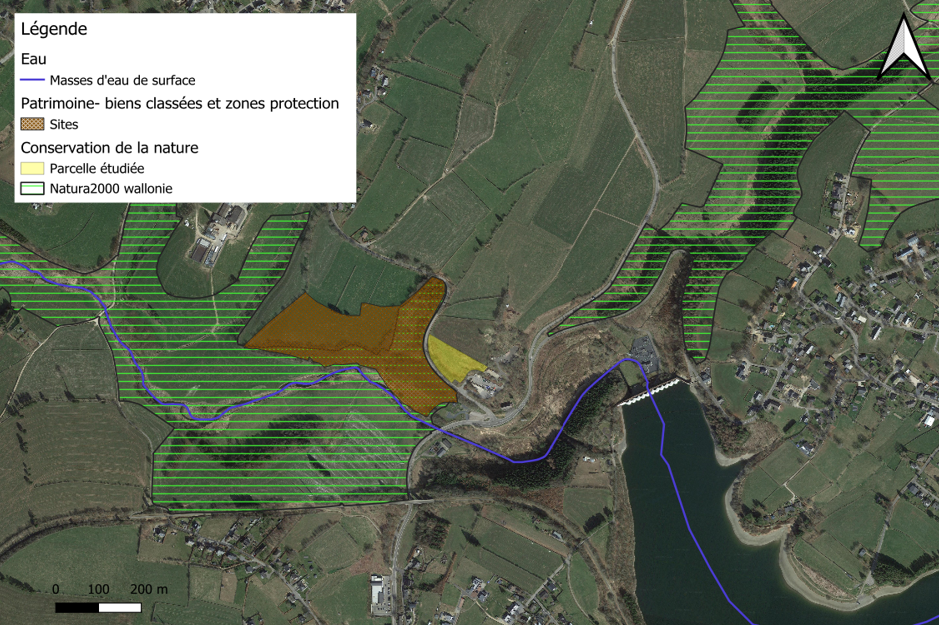Viewport: 939px width, 625px height.
Task: Click the scale bar 0 label
Action: [x=56, y=589]
